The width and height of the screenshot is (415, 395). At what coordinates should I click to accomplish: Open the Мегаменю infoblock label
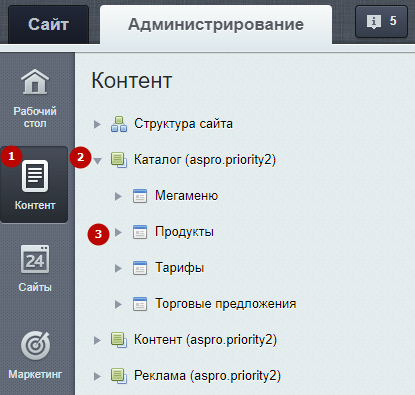[186, 196]
